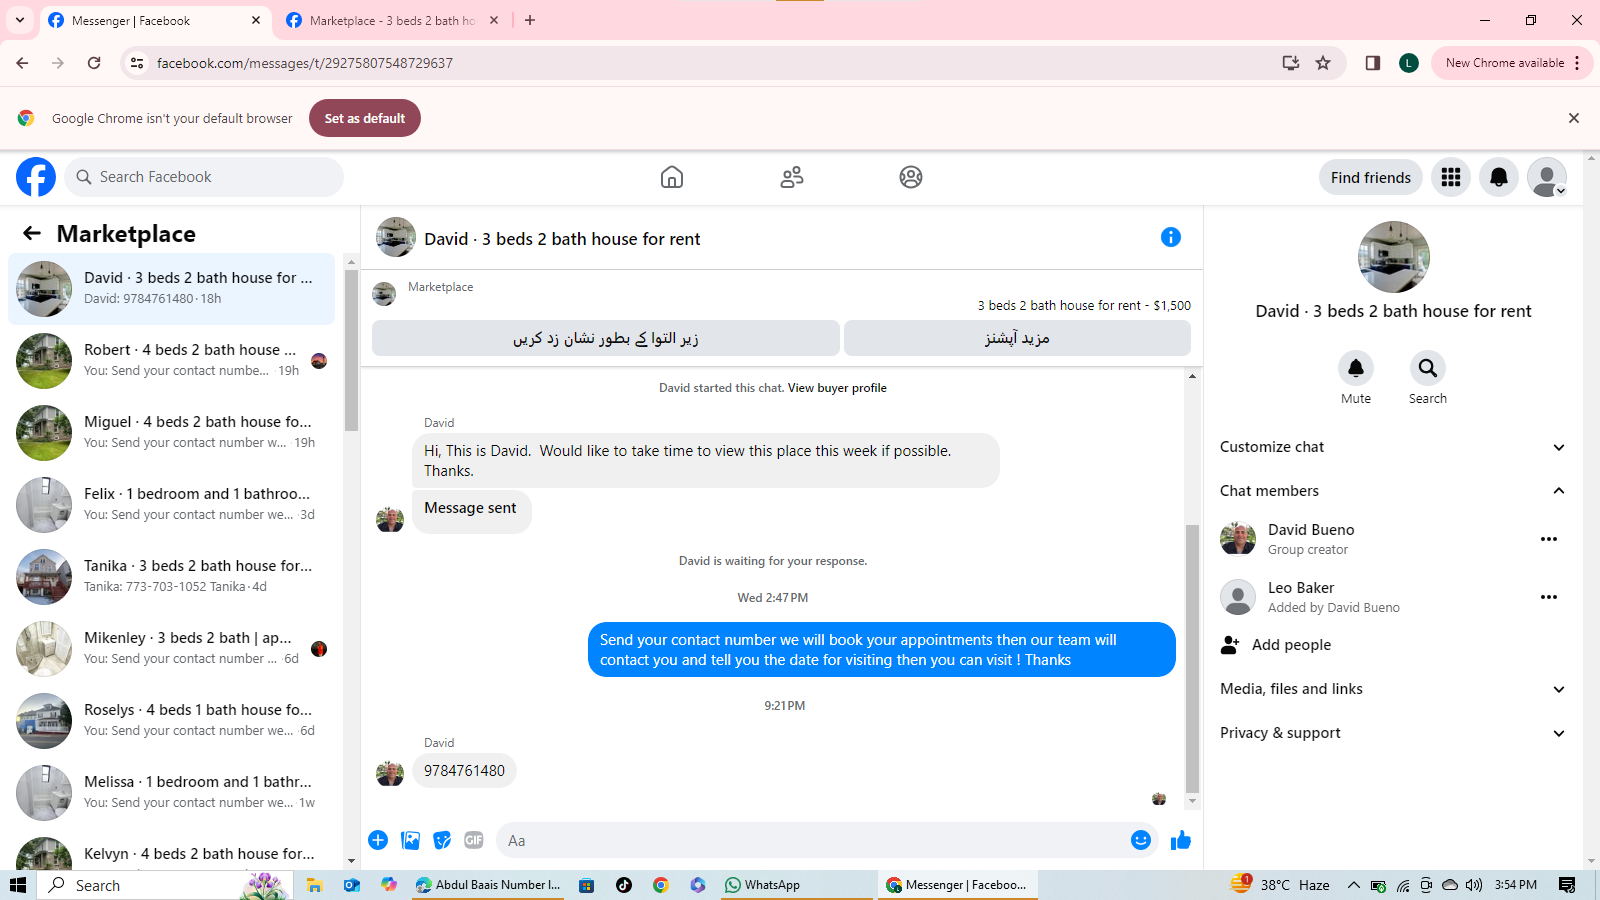Send a thumbs up like
1600x900 pixels.
tap(1181, 840)
